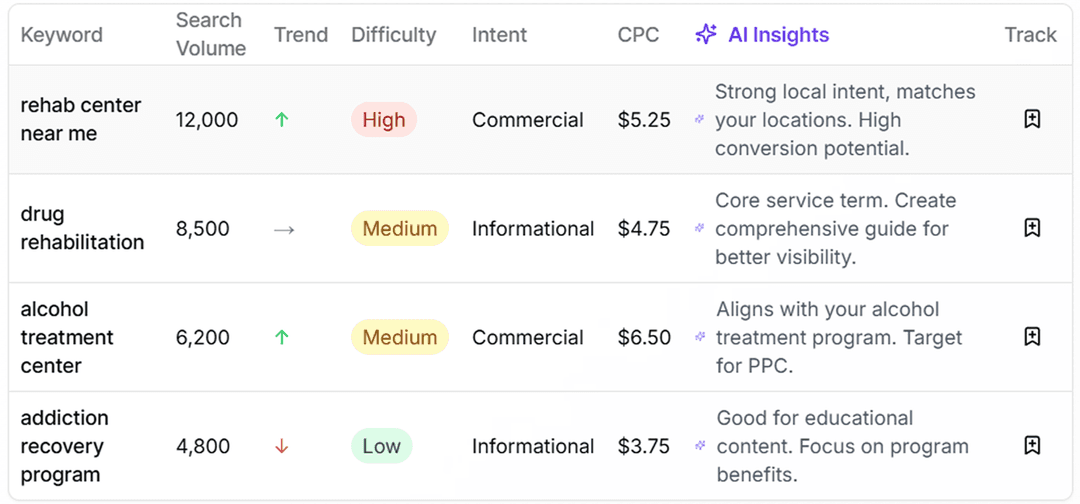The height and width of the screenshot is (504, 1080).
Task: Click sparkle icon beside rehab center insight
Action: [700, 120]
